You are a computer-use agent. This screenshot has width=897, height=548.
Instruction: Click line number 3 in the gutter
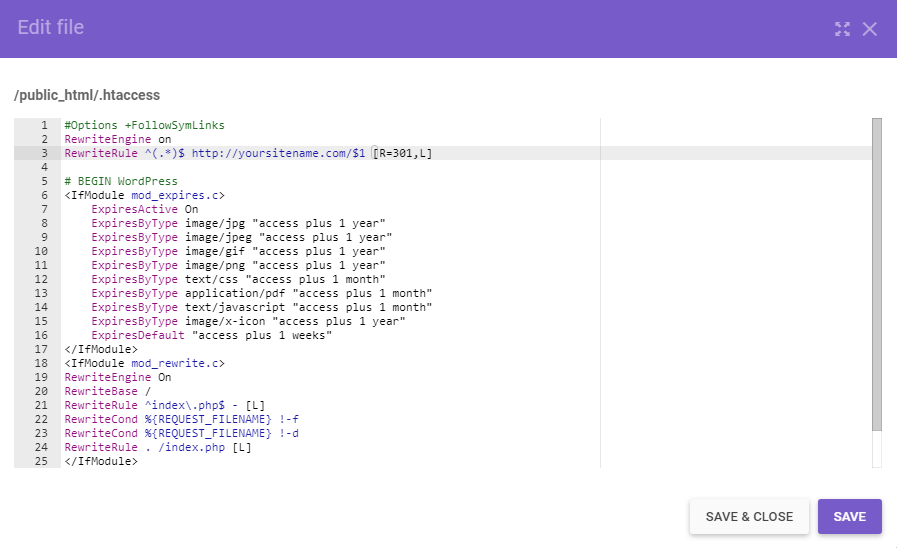click(x=44, y=153)
